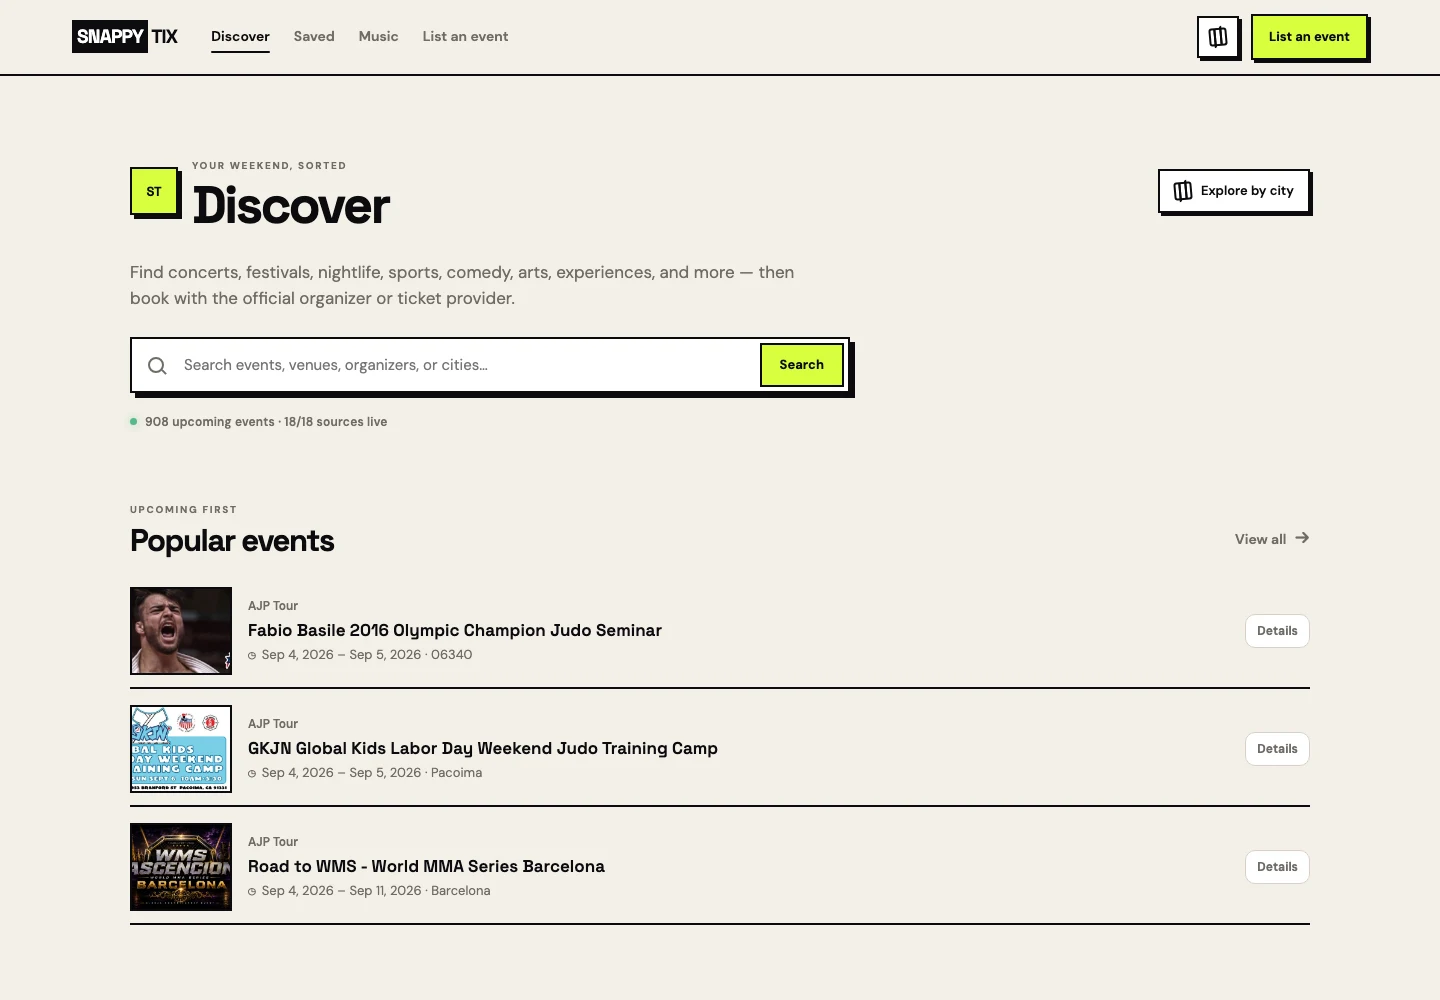Follow the View all link

(x=1272, y=539)
